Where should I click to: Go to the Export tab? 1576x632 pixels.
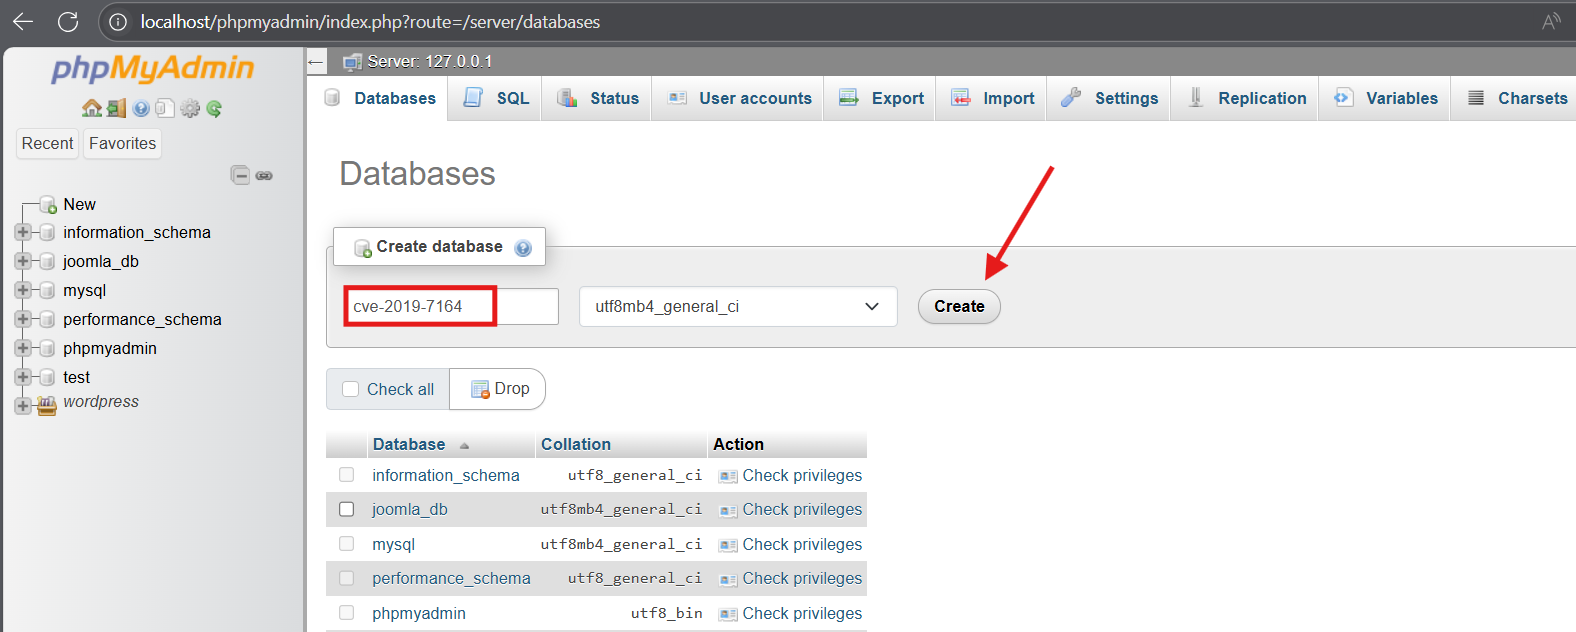point(880,98)
